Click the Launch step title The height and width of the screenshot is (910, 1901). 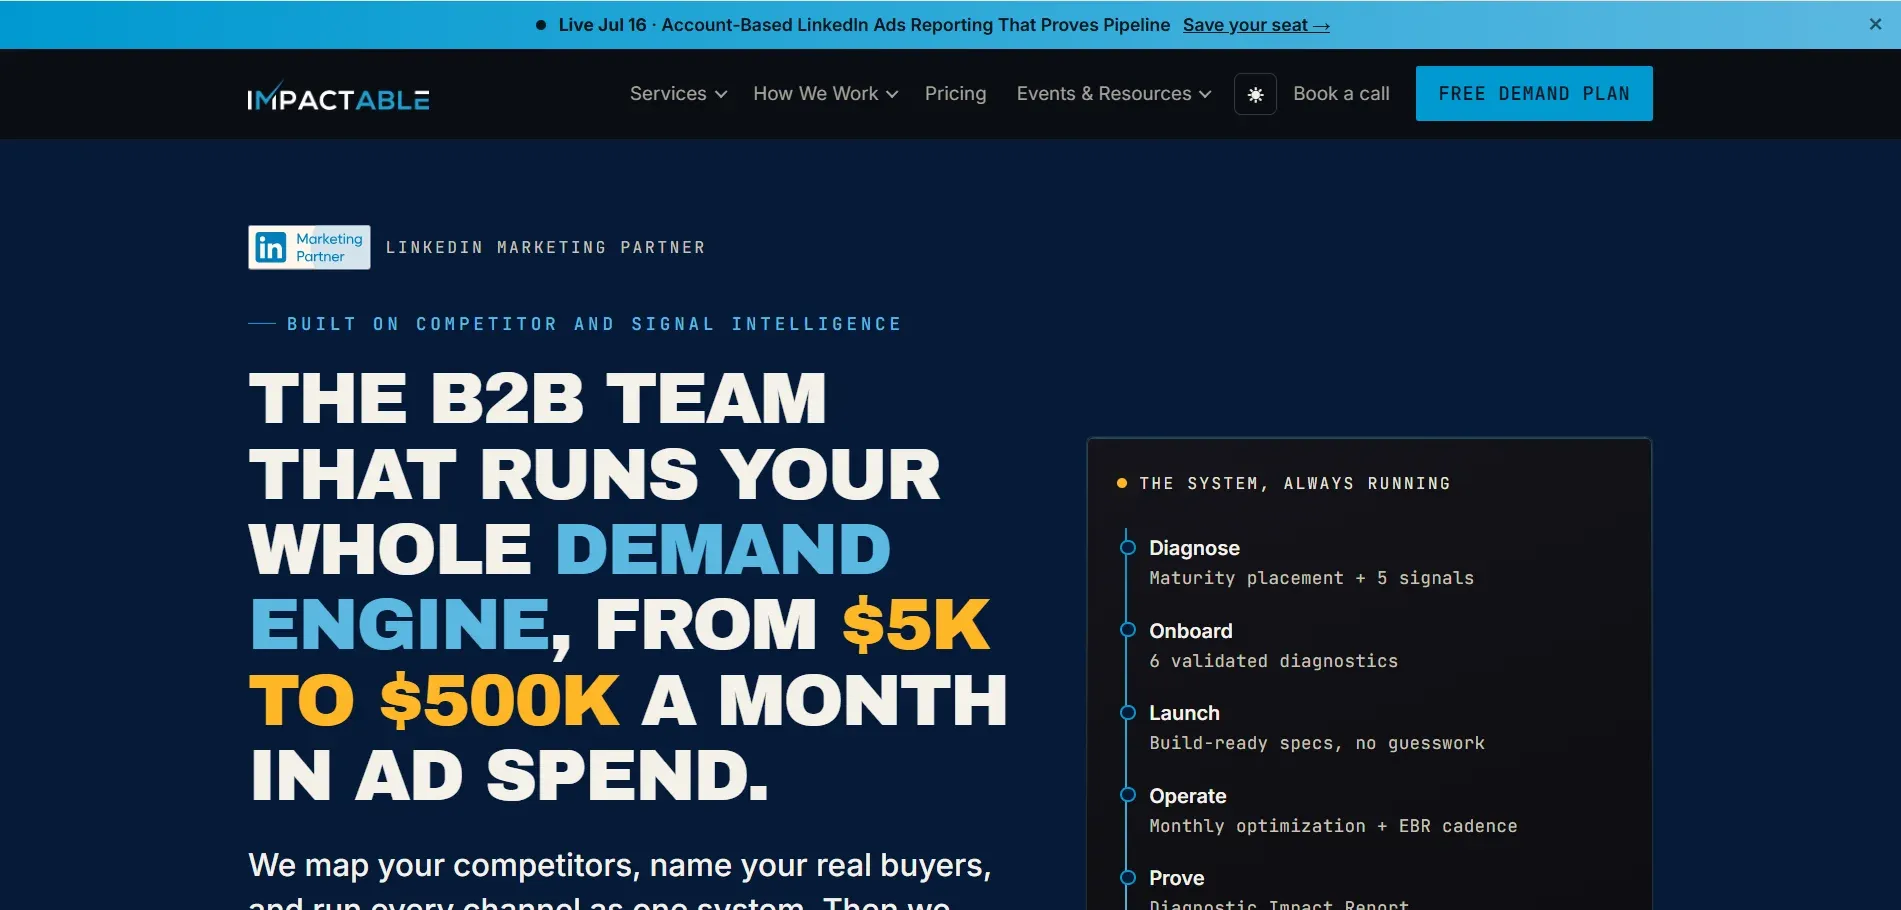coord(1184,713)
